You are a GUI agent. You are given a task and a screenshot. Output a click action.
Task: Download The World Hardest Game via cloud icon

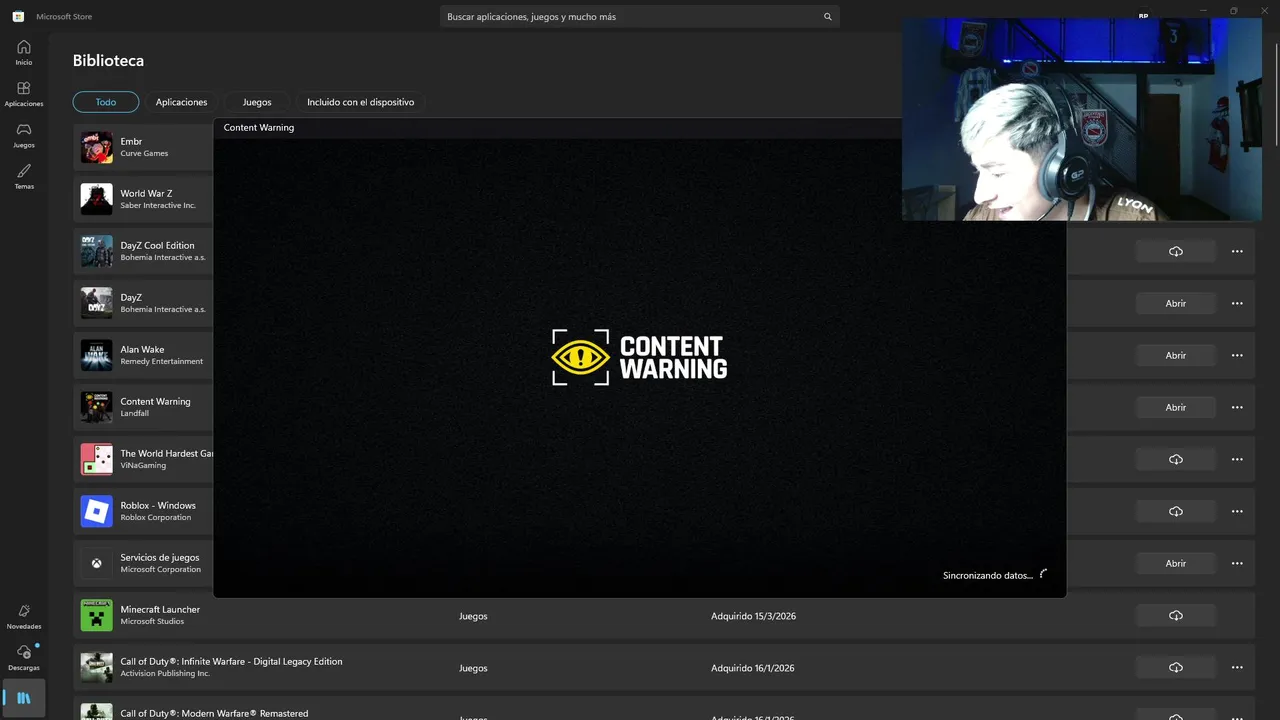(1175, 459)
